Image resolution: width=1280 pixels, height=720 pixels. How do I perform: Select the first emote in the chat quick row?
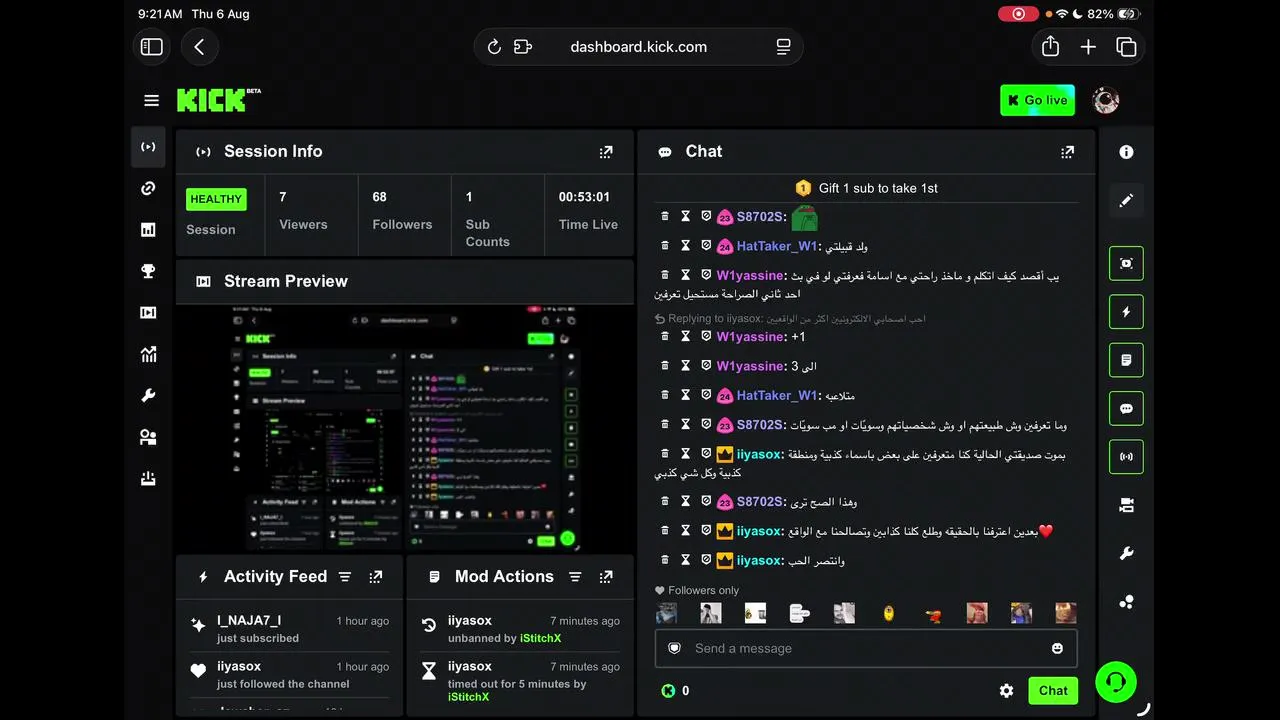point(666,613)
